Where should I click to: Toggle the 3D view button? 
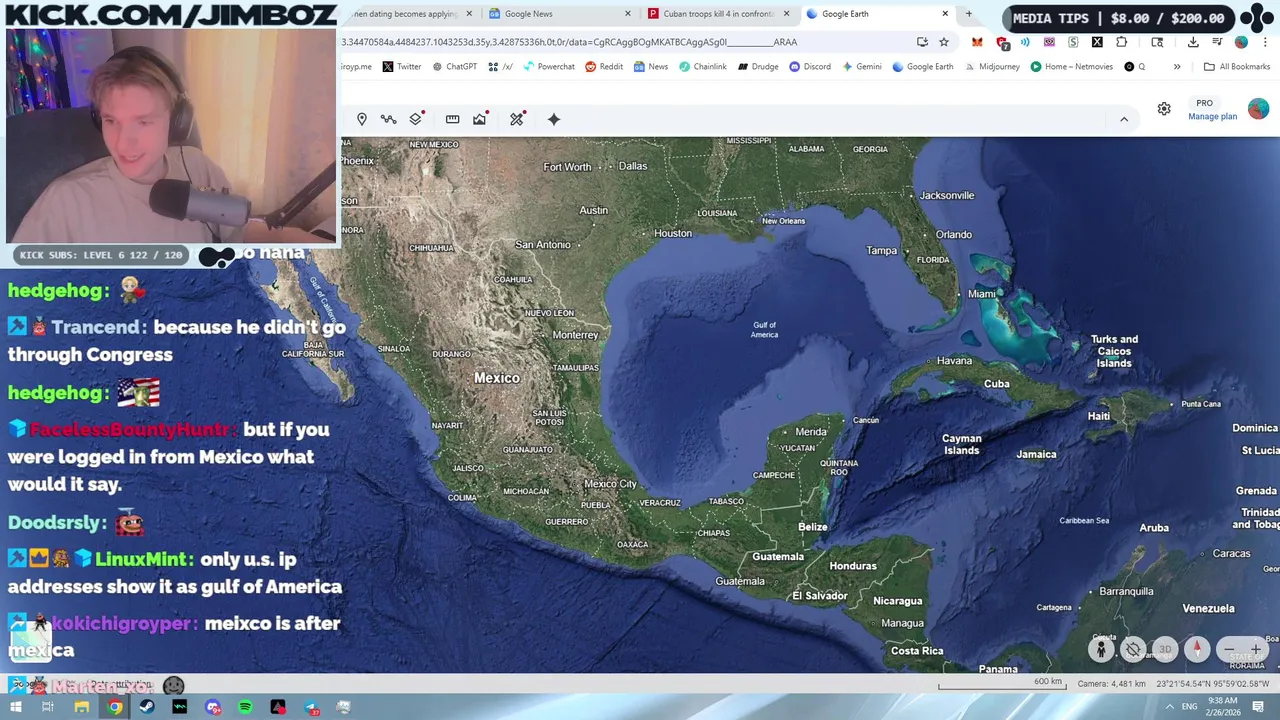tap(1165, 650)
